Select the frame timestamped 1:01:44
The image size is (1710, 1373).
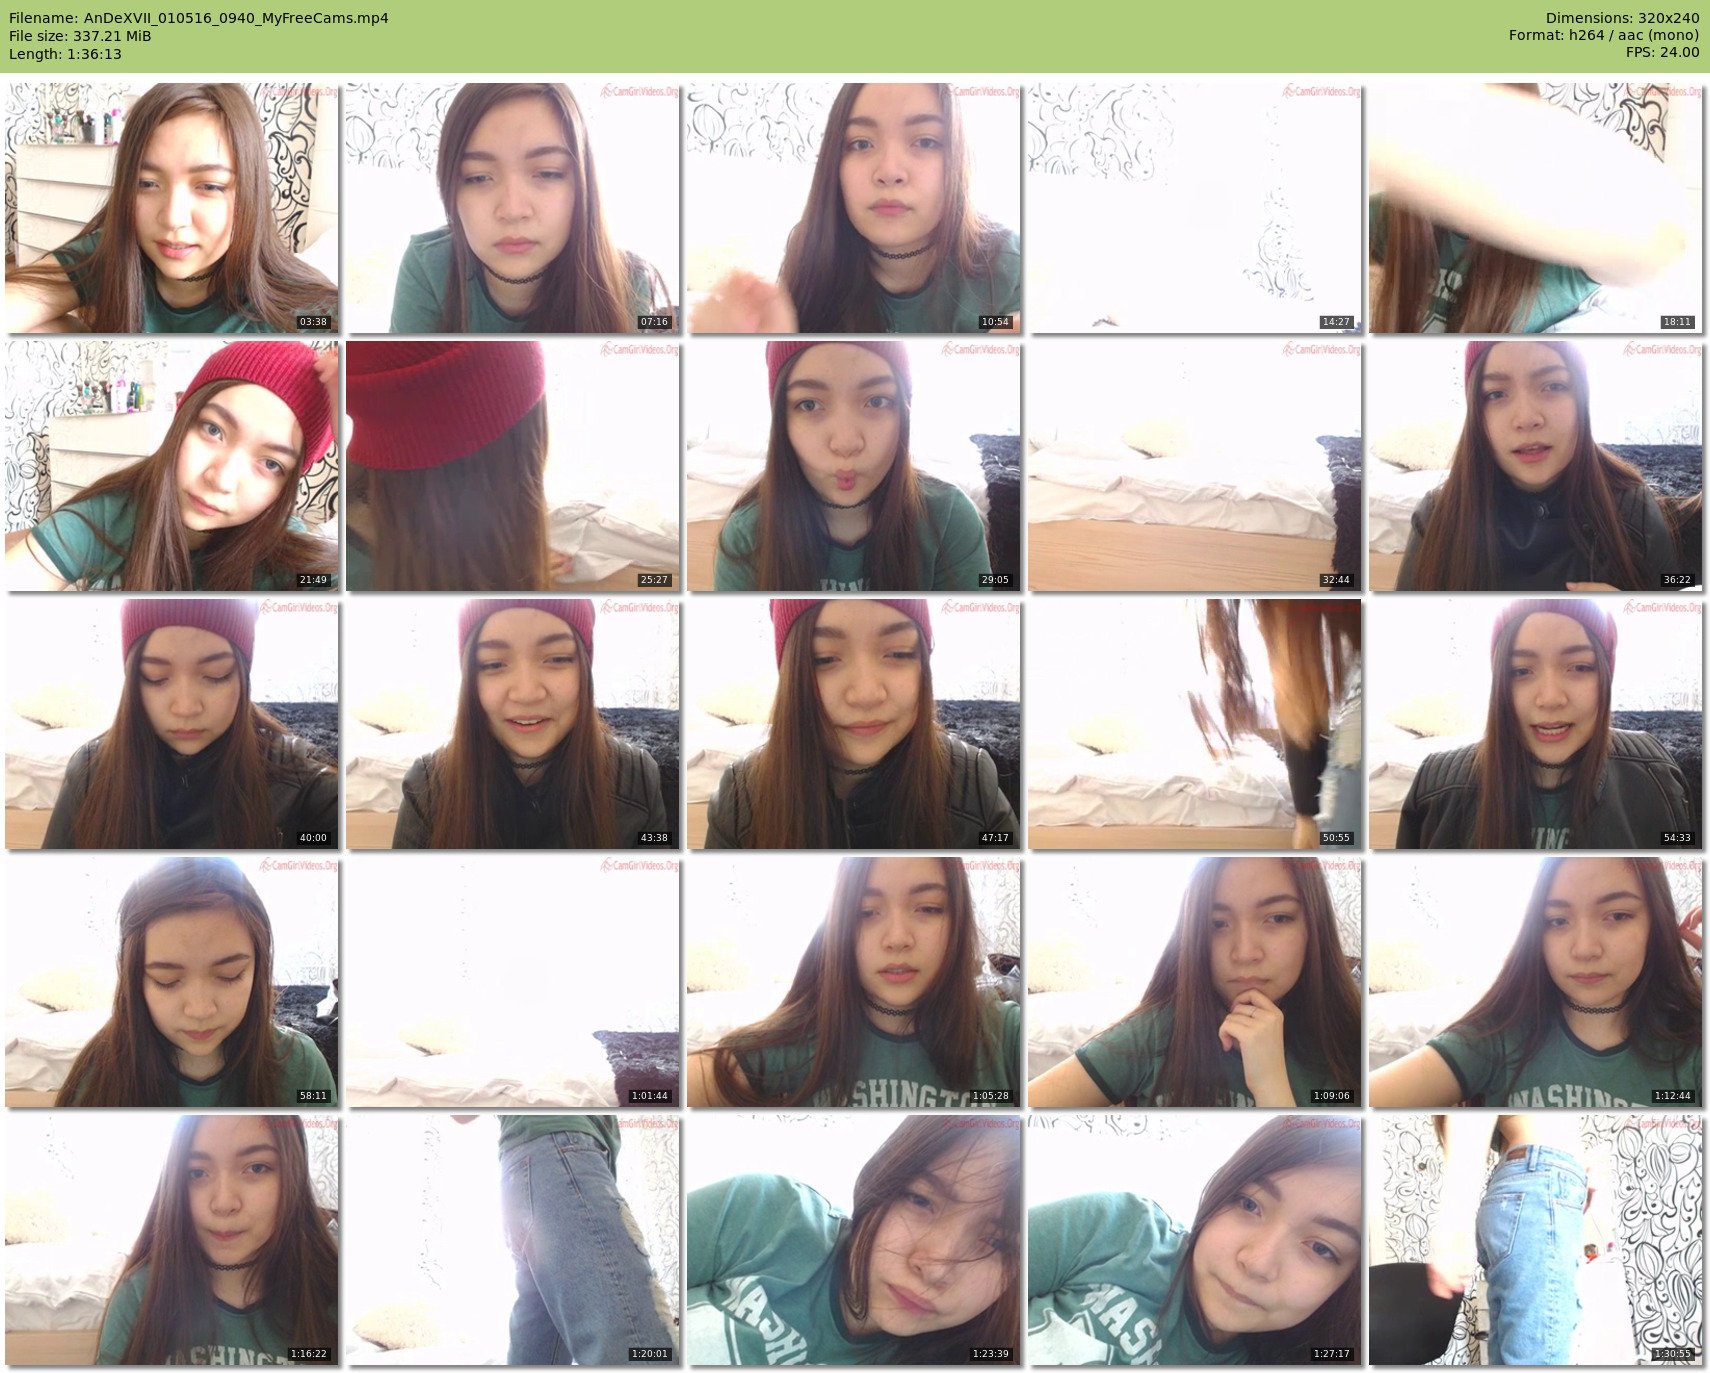512,982
